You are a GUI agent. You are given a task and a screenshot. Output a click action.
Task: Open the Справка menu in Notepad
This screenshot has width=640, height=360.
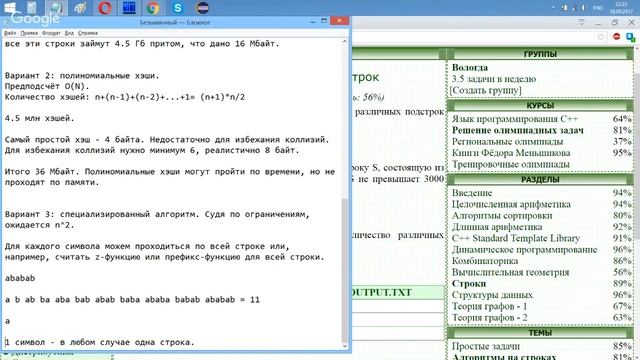point(88,33)
